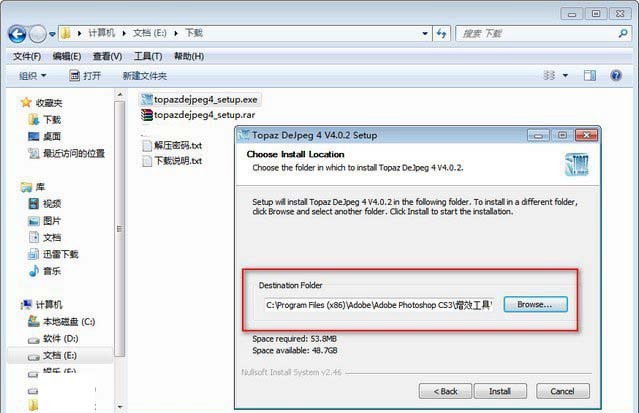The width and height of the screenshot is (639, 413).
Task: Select 计算机 in the navigation pane tree
Action: point(42,305)
